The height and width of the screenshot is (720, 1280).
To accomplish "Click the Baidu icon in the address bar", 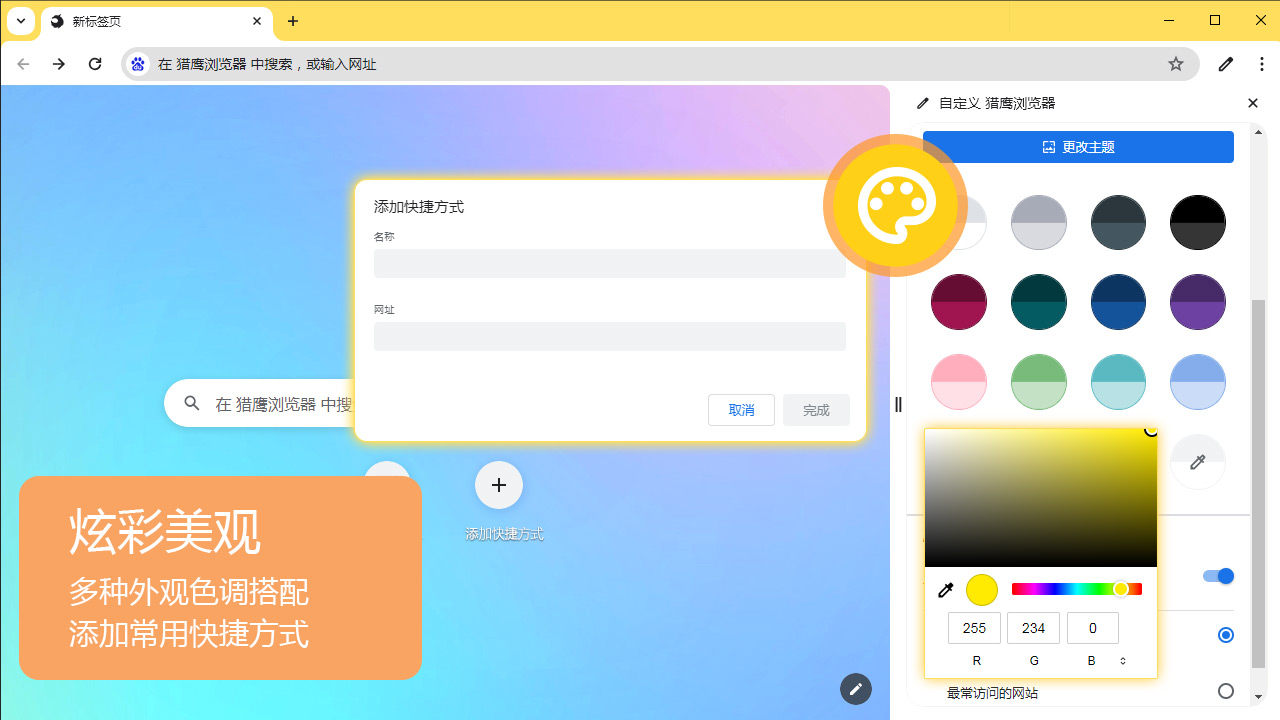I will point(137,64).
